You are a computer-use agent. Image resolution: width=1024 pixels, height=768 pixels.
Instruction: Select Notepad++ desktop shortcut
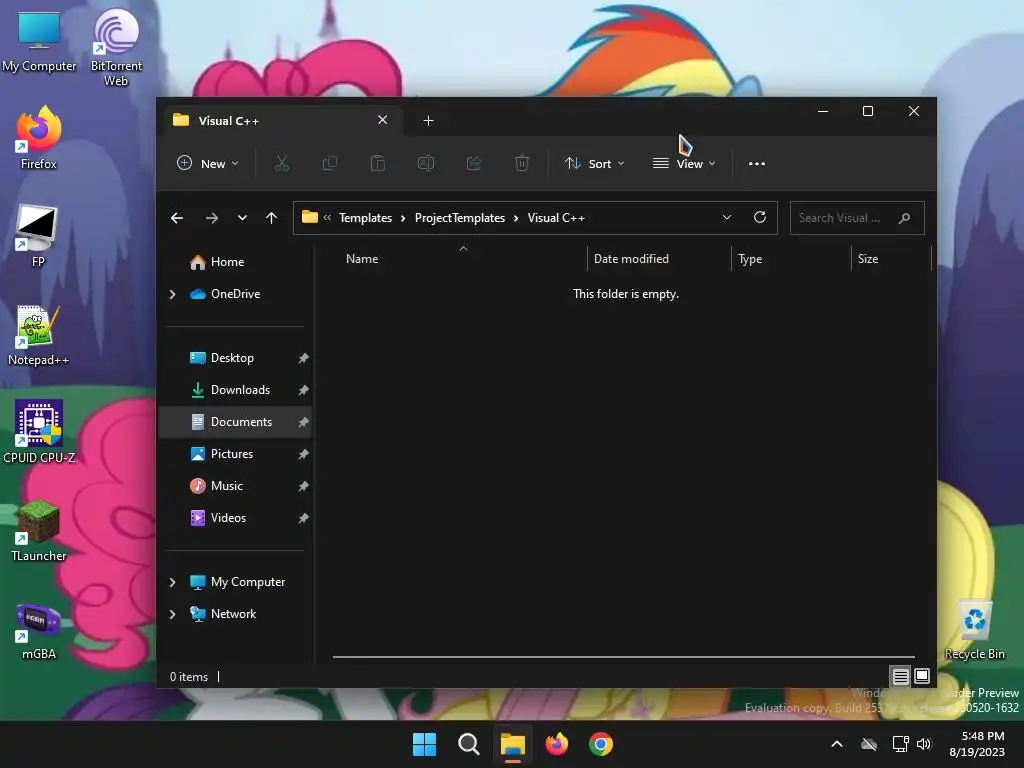(38, 336)
